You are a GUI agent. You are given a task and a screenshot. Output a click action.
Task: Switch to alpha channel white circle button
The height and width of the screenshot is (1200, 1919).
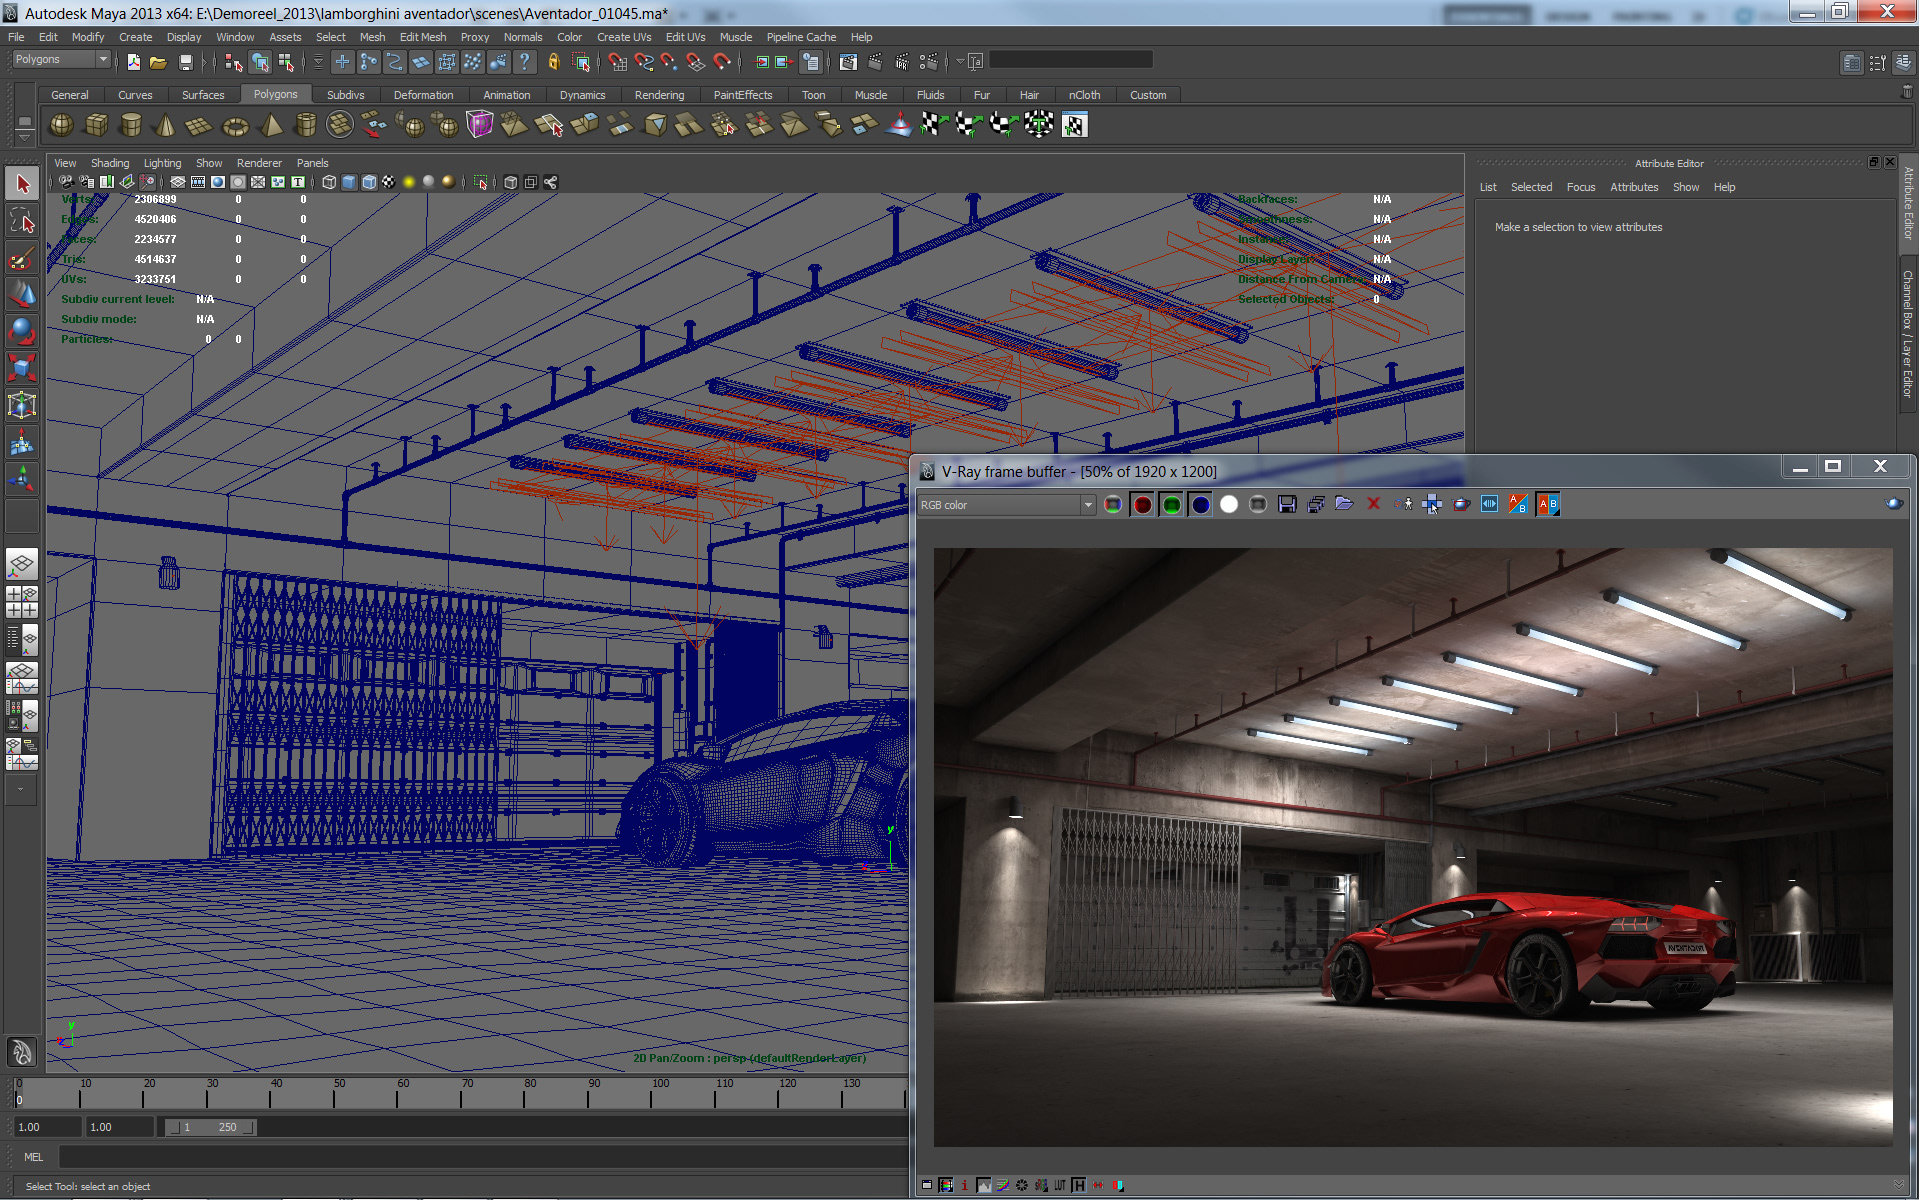(x=1229, y=504)
